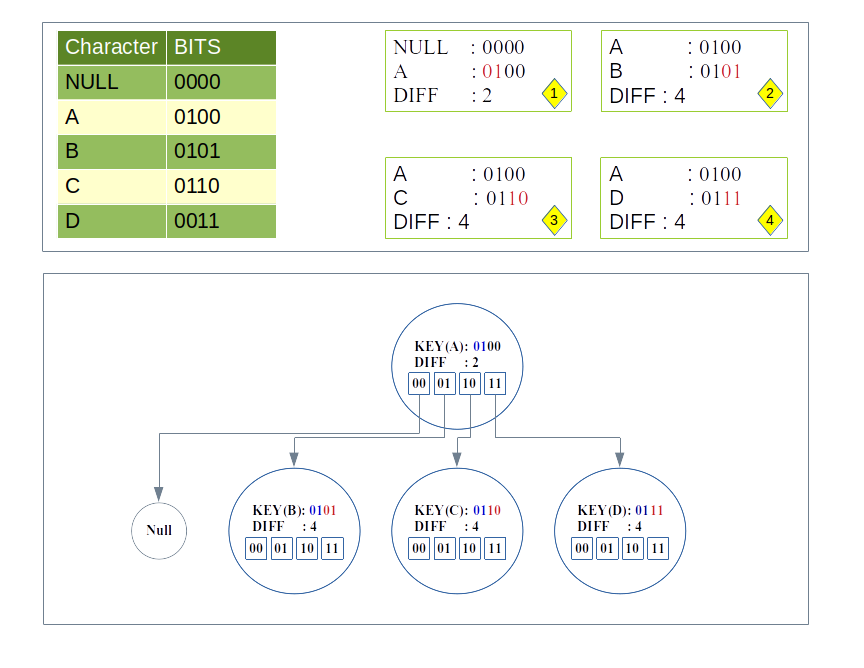Screen dimensions: 864x668
Task: Click the '00' slot in KEY(B) node
Action: coord(256,548)
